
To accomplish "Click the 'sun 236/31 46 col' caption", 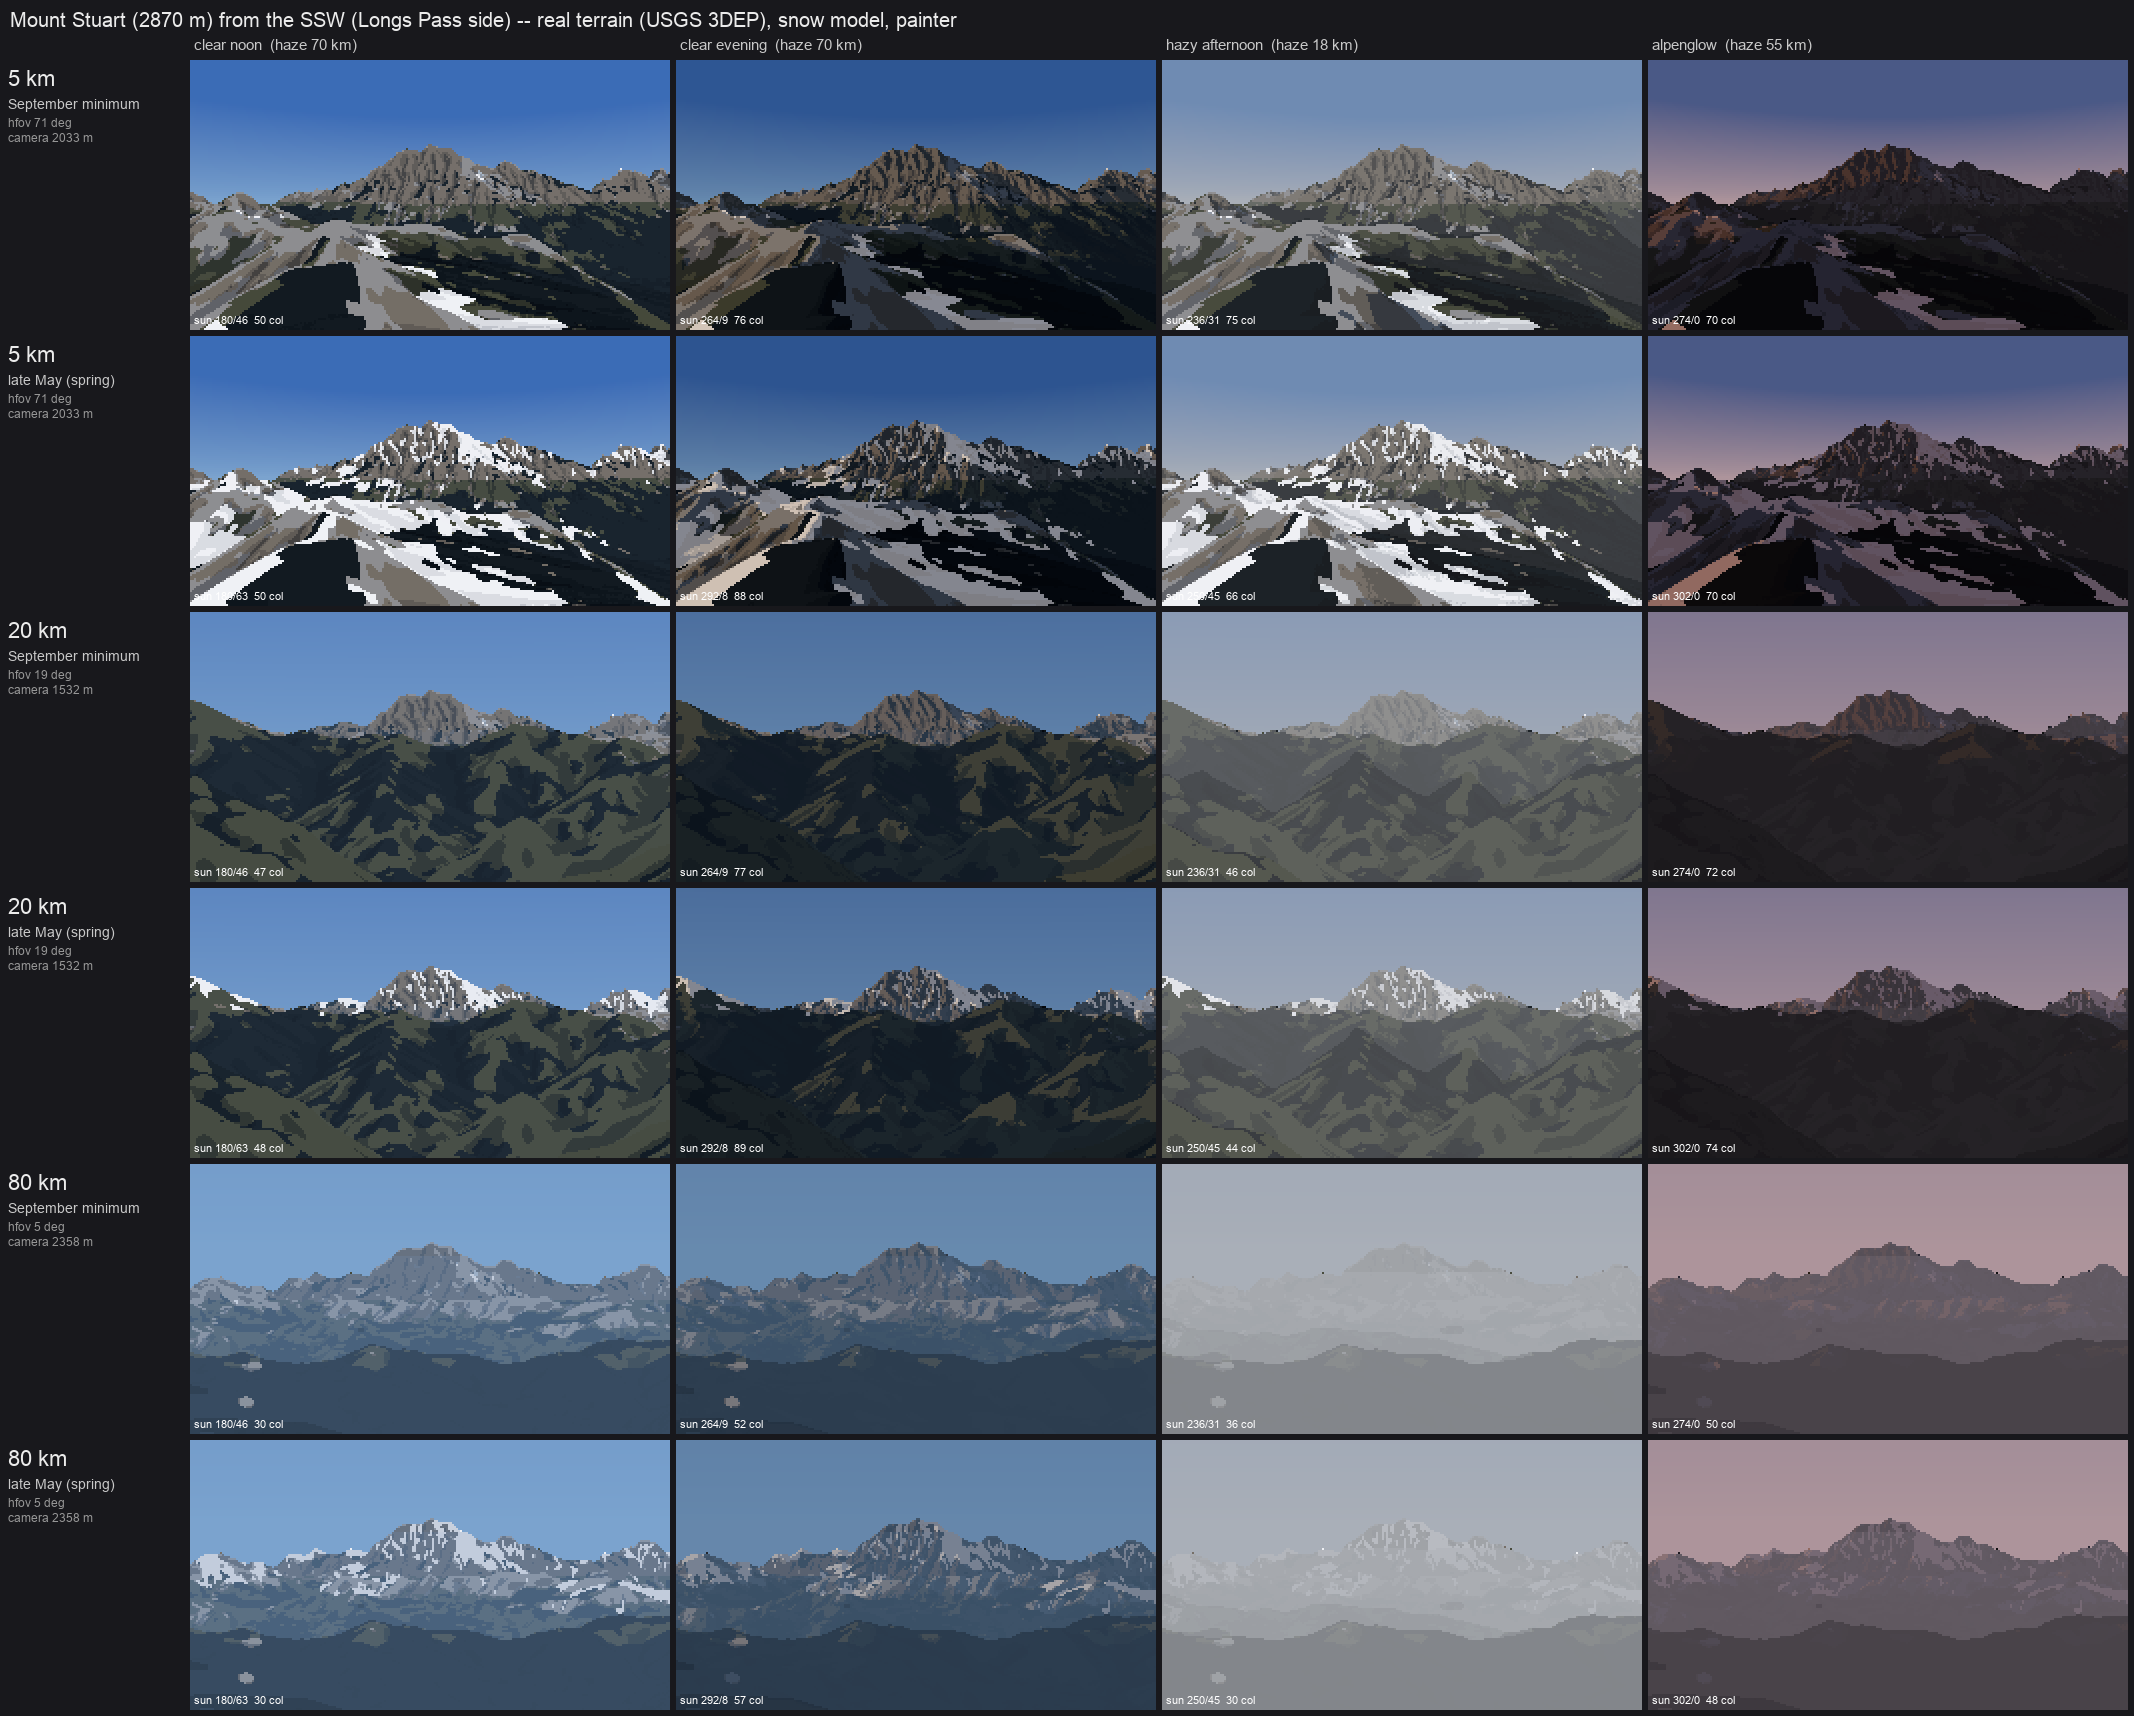I will coord(1210,872).
